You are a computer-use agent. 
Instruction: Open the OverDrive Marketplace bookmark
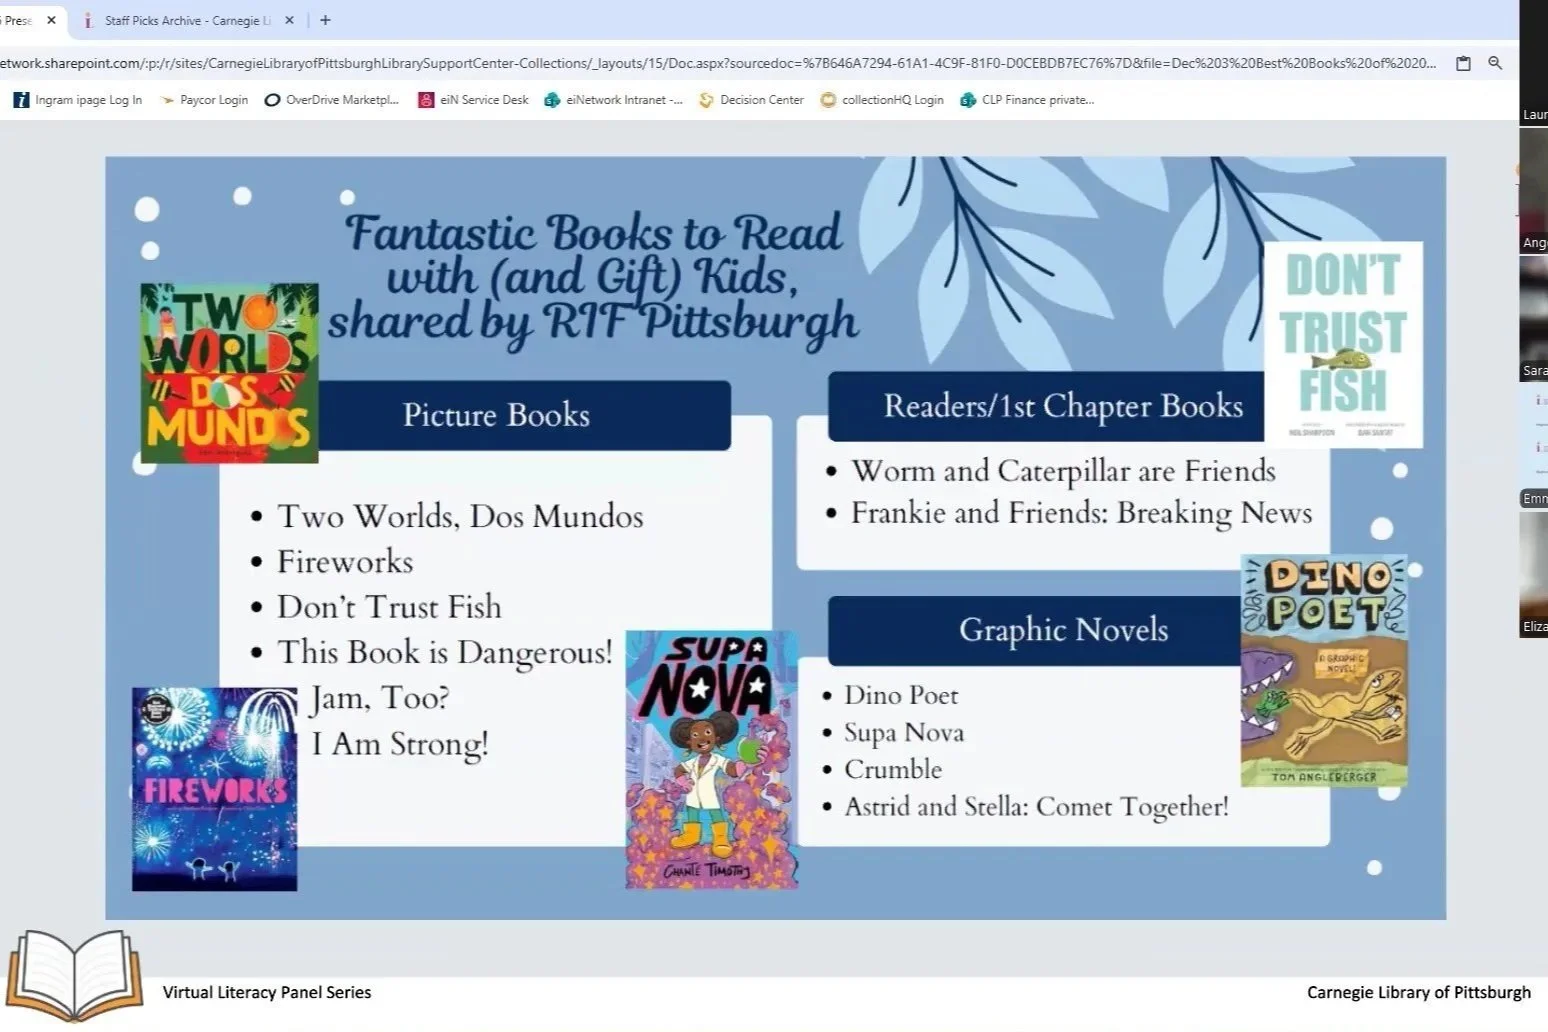click(331, 99)
